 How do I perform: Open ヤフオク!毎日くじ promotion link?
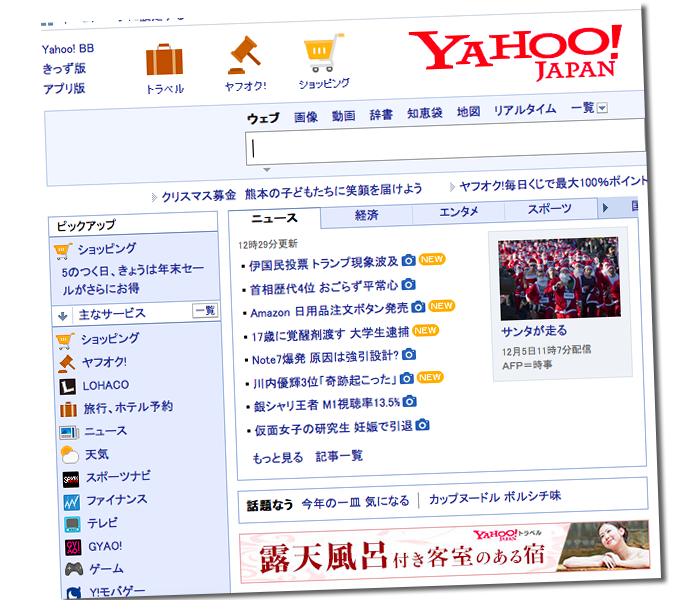tap(553, 183)
